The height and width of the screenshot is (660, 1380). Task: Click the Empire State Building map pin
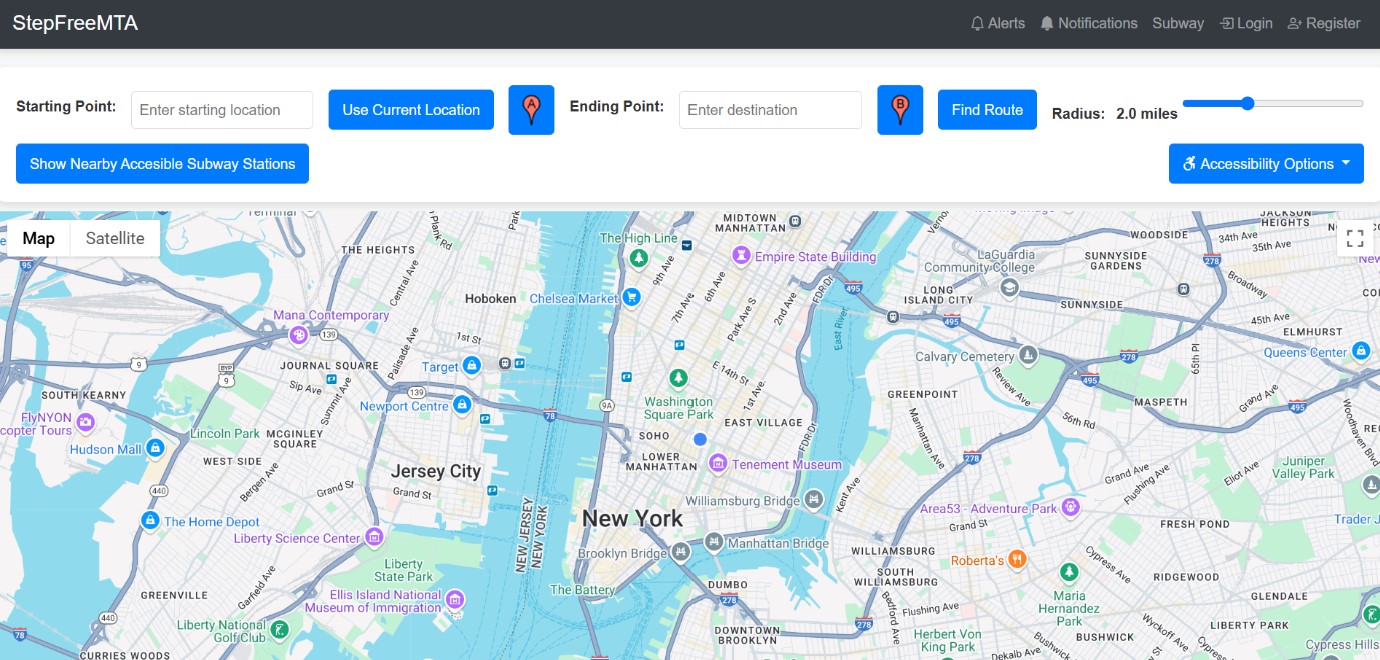[x=741, y=256]
